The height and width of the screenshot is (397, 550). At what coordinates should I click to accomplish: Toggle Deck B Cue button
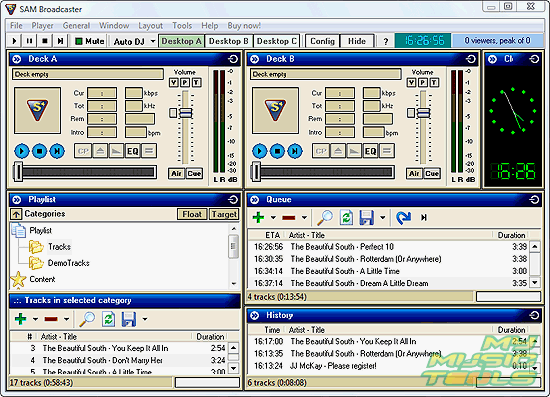point(432,173)
